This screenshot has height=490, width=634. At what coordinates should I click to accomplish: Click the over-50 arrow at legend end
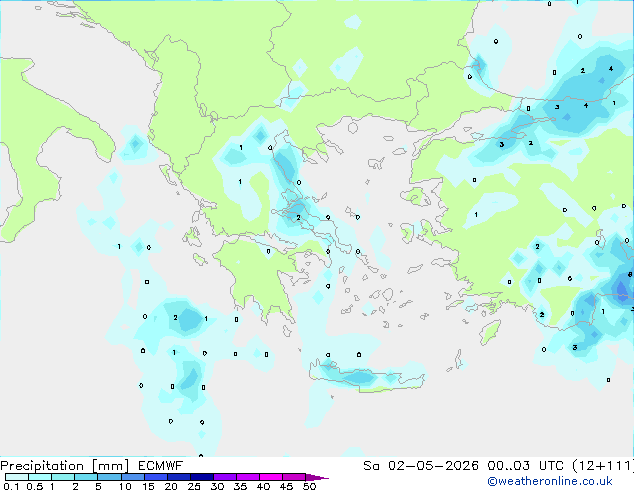(317, 477)
